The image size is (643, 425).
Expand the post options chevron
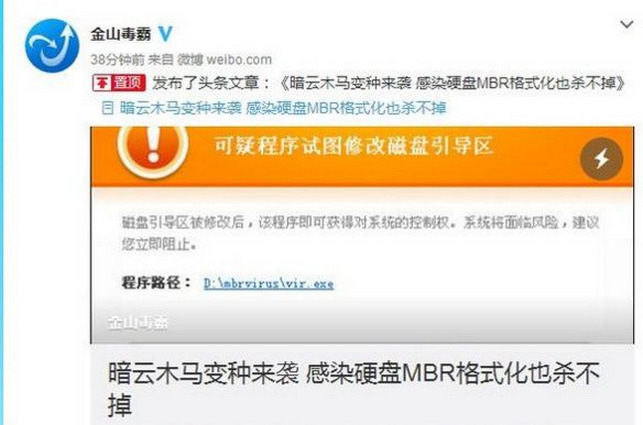(626, 25)
